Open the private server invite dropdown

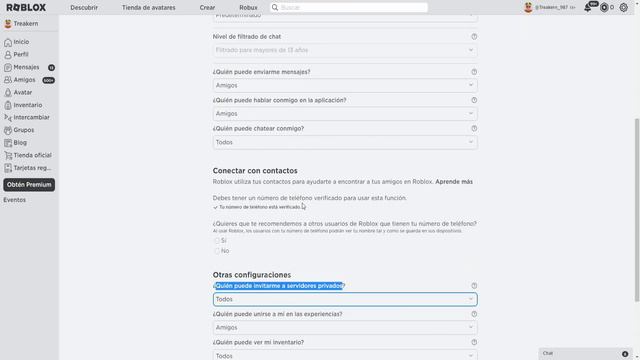coord(345,299)
